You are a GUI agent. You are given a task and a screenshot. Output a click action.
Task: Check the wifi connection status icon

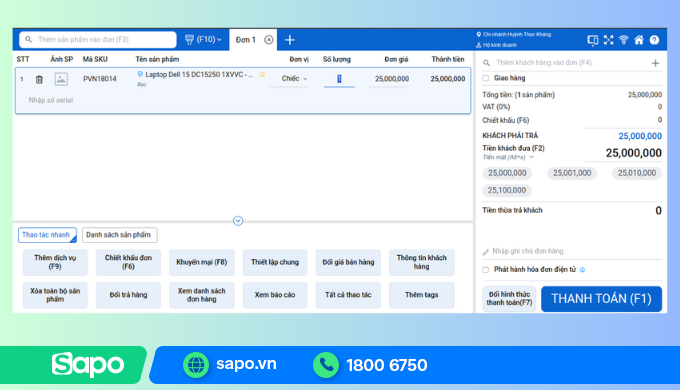coord(624,40)
